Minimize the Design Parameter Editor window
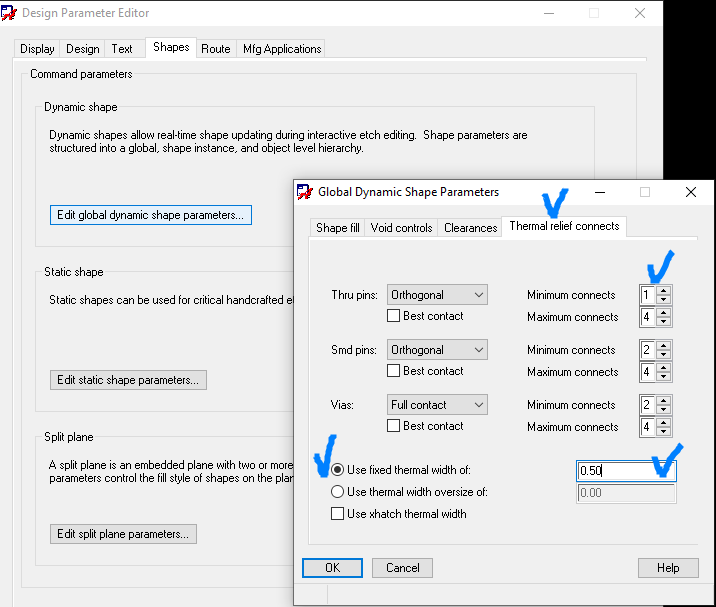The image size is (716, 607). click(549, 13)
